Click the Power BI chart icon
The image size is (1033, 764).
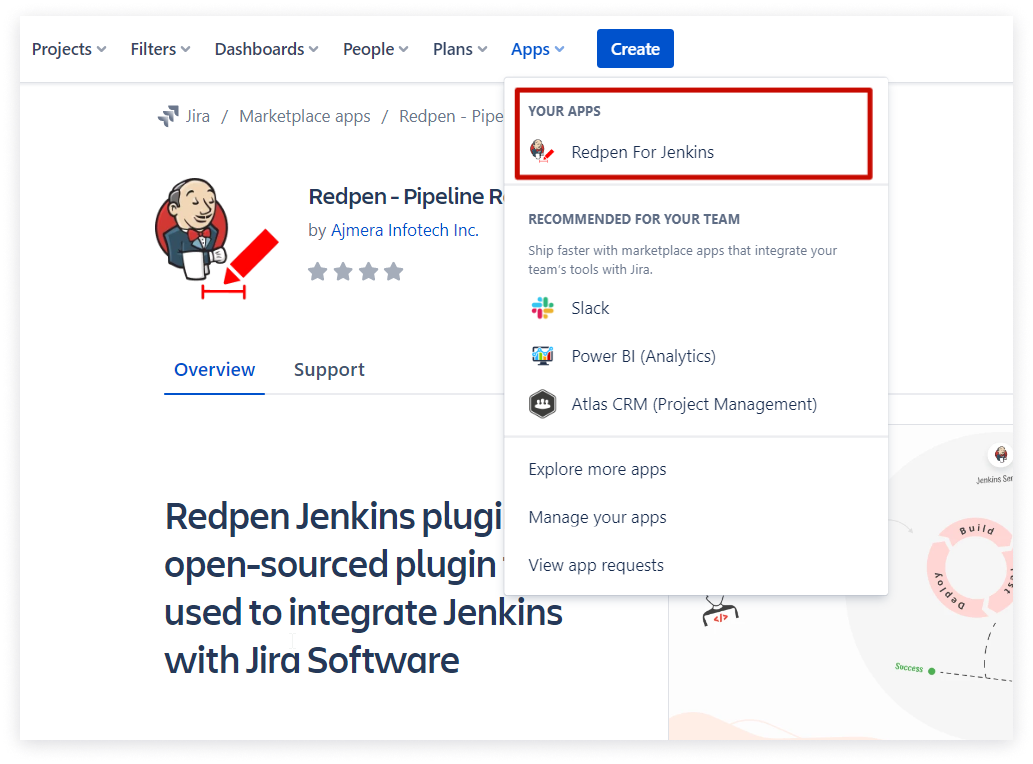coord(542,356)
